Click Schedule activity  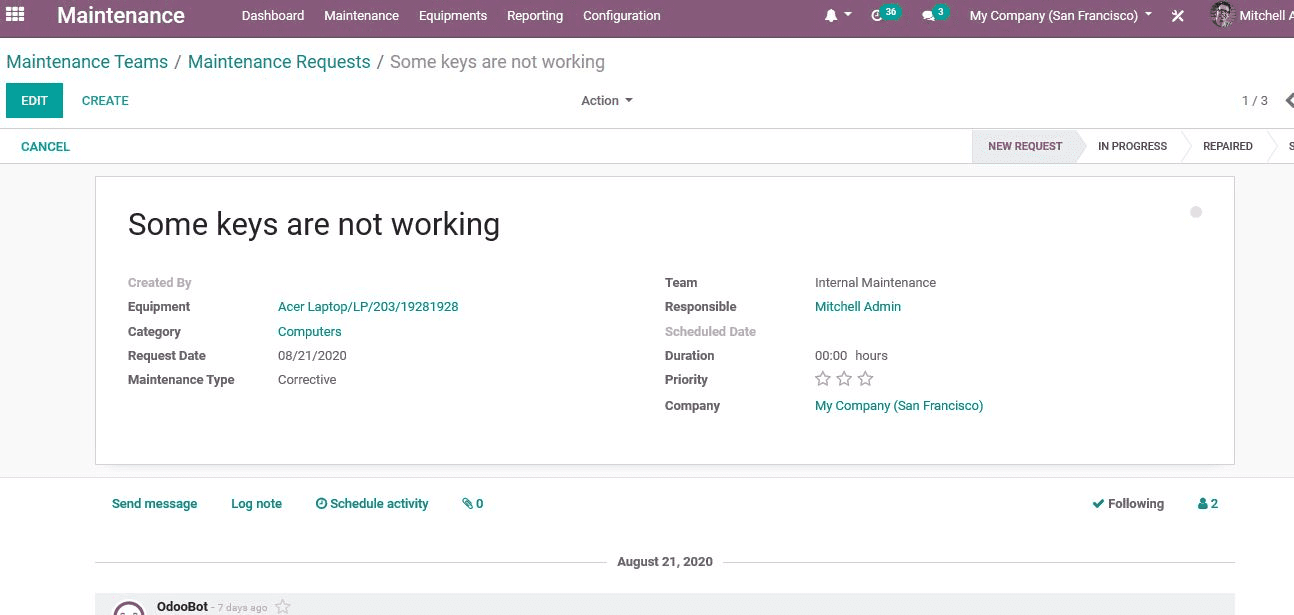(x=372, y=504)
